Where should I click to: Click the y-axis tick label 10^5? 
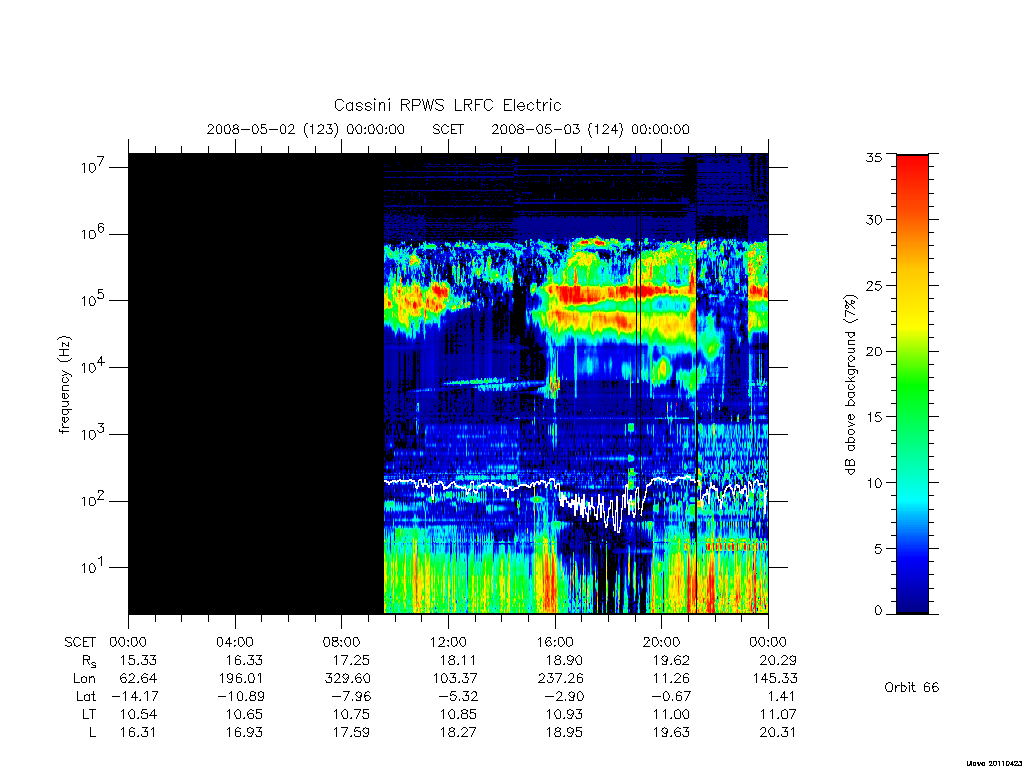pos(93,300)
